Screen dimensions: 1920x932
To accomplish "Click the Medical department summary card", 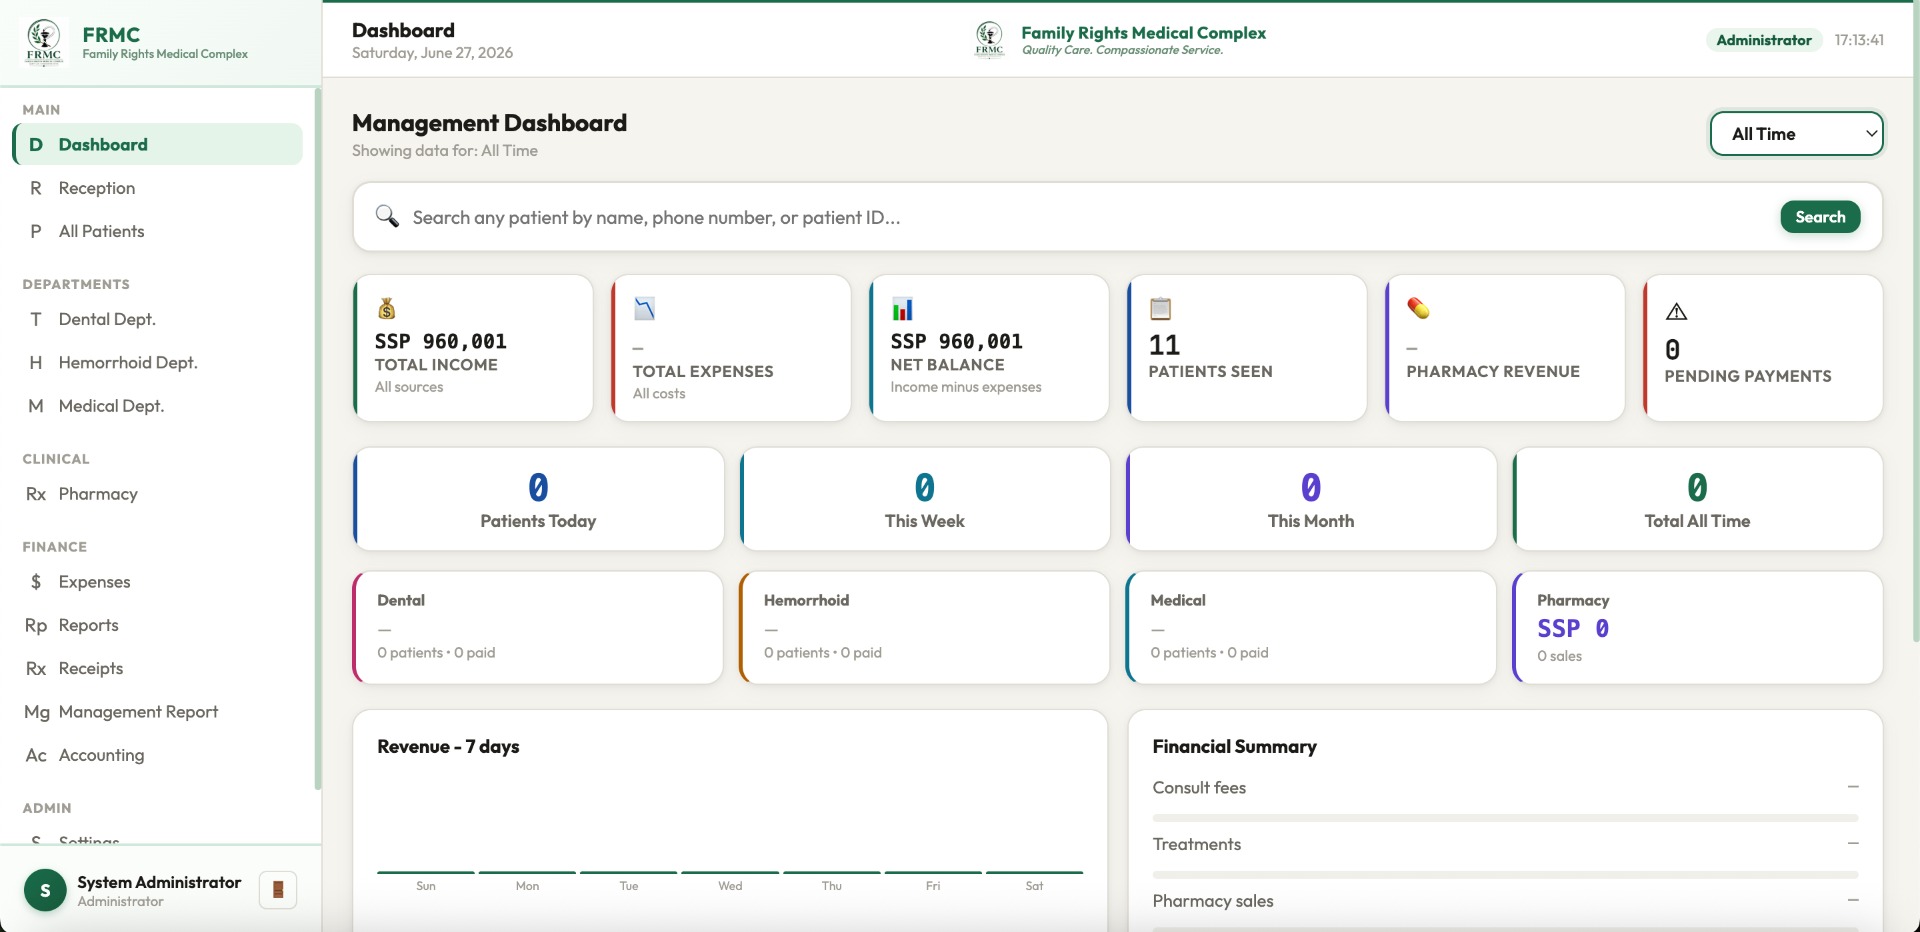I will (x=1311, y=627).
